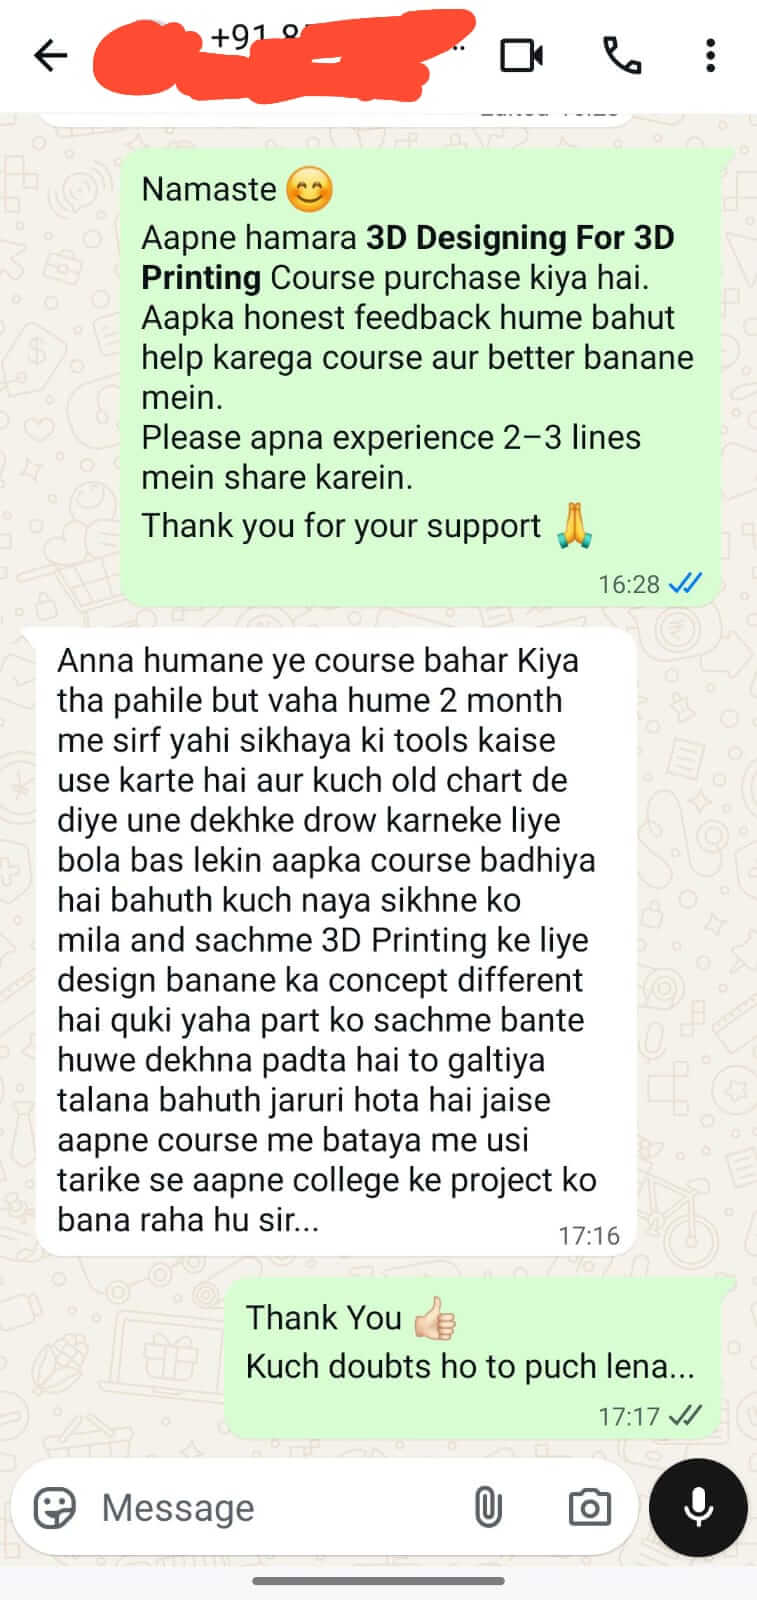This screenshot has width=757, height=1600.
Task: Tap the microphone voice message button
Action: click(698, 1507)
